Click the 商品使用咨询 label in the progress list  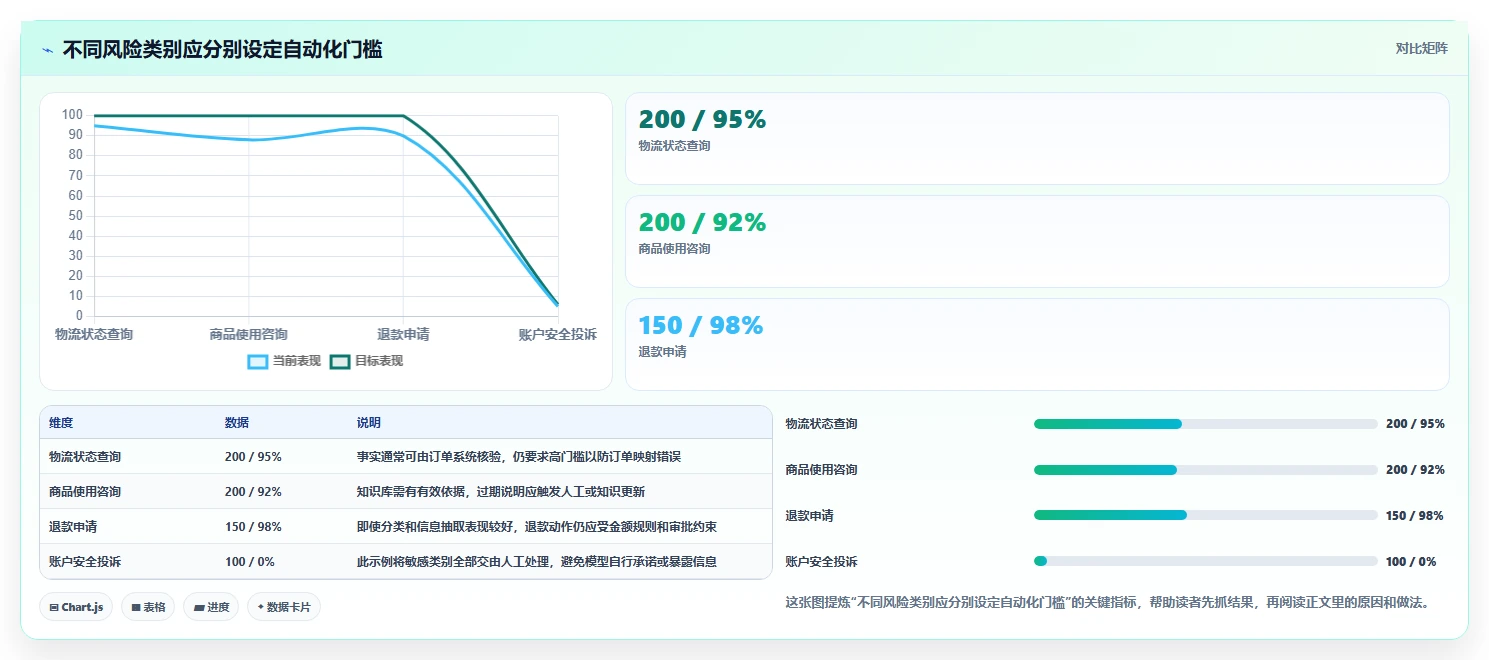[x=822, y=470]
